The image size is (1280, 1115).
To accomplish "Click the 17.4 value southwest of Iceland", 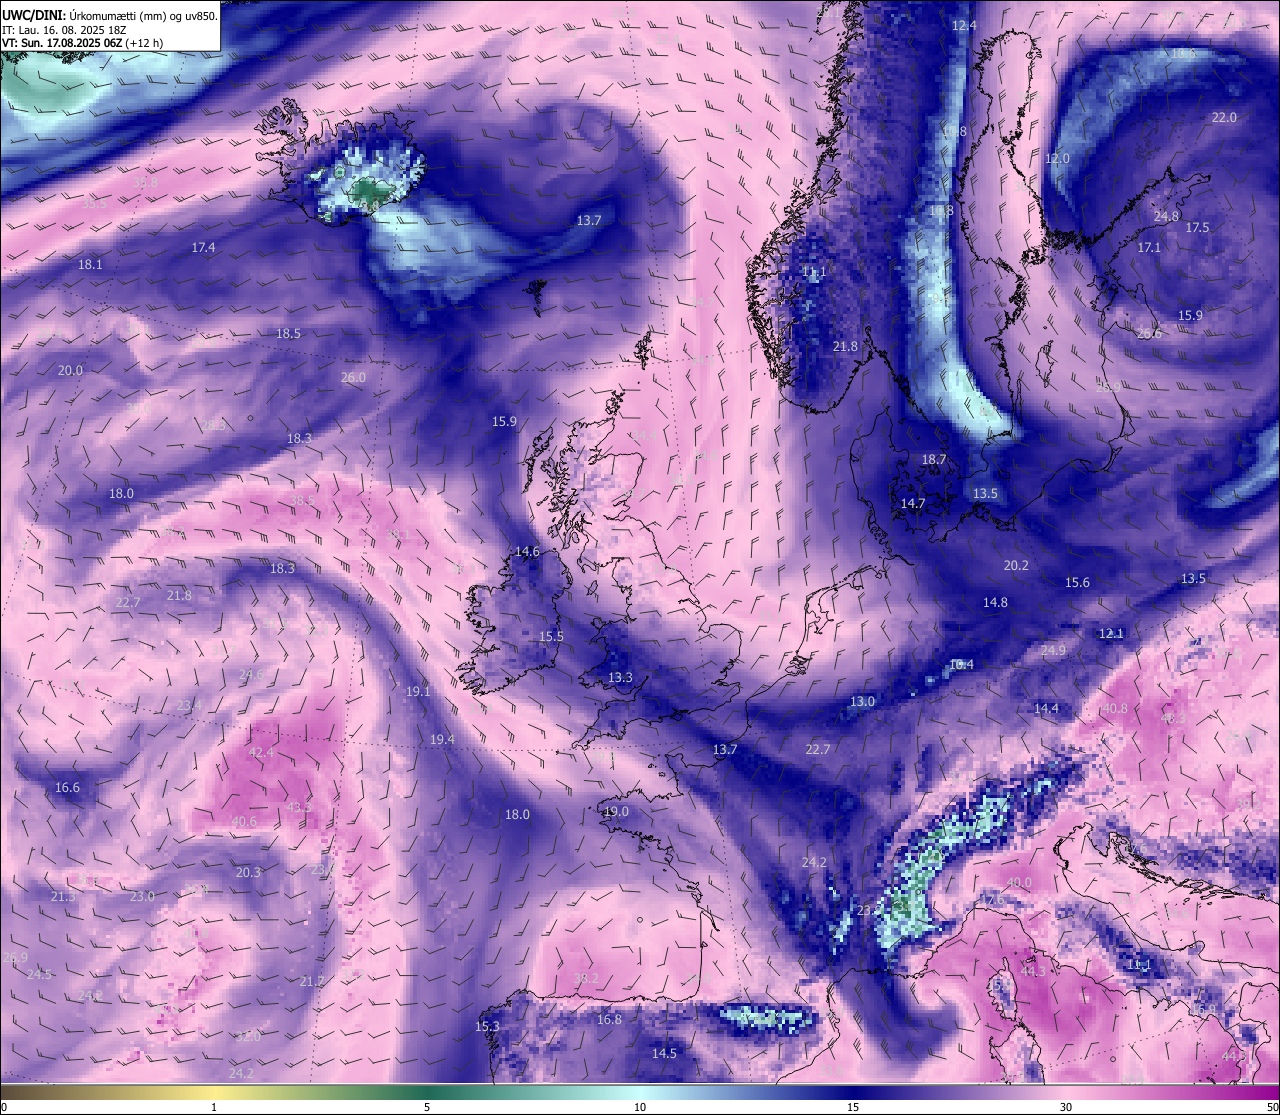I will [x=203, y=247].
